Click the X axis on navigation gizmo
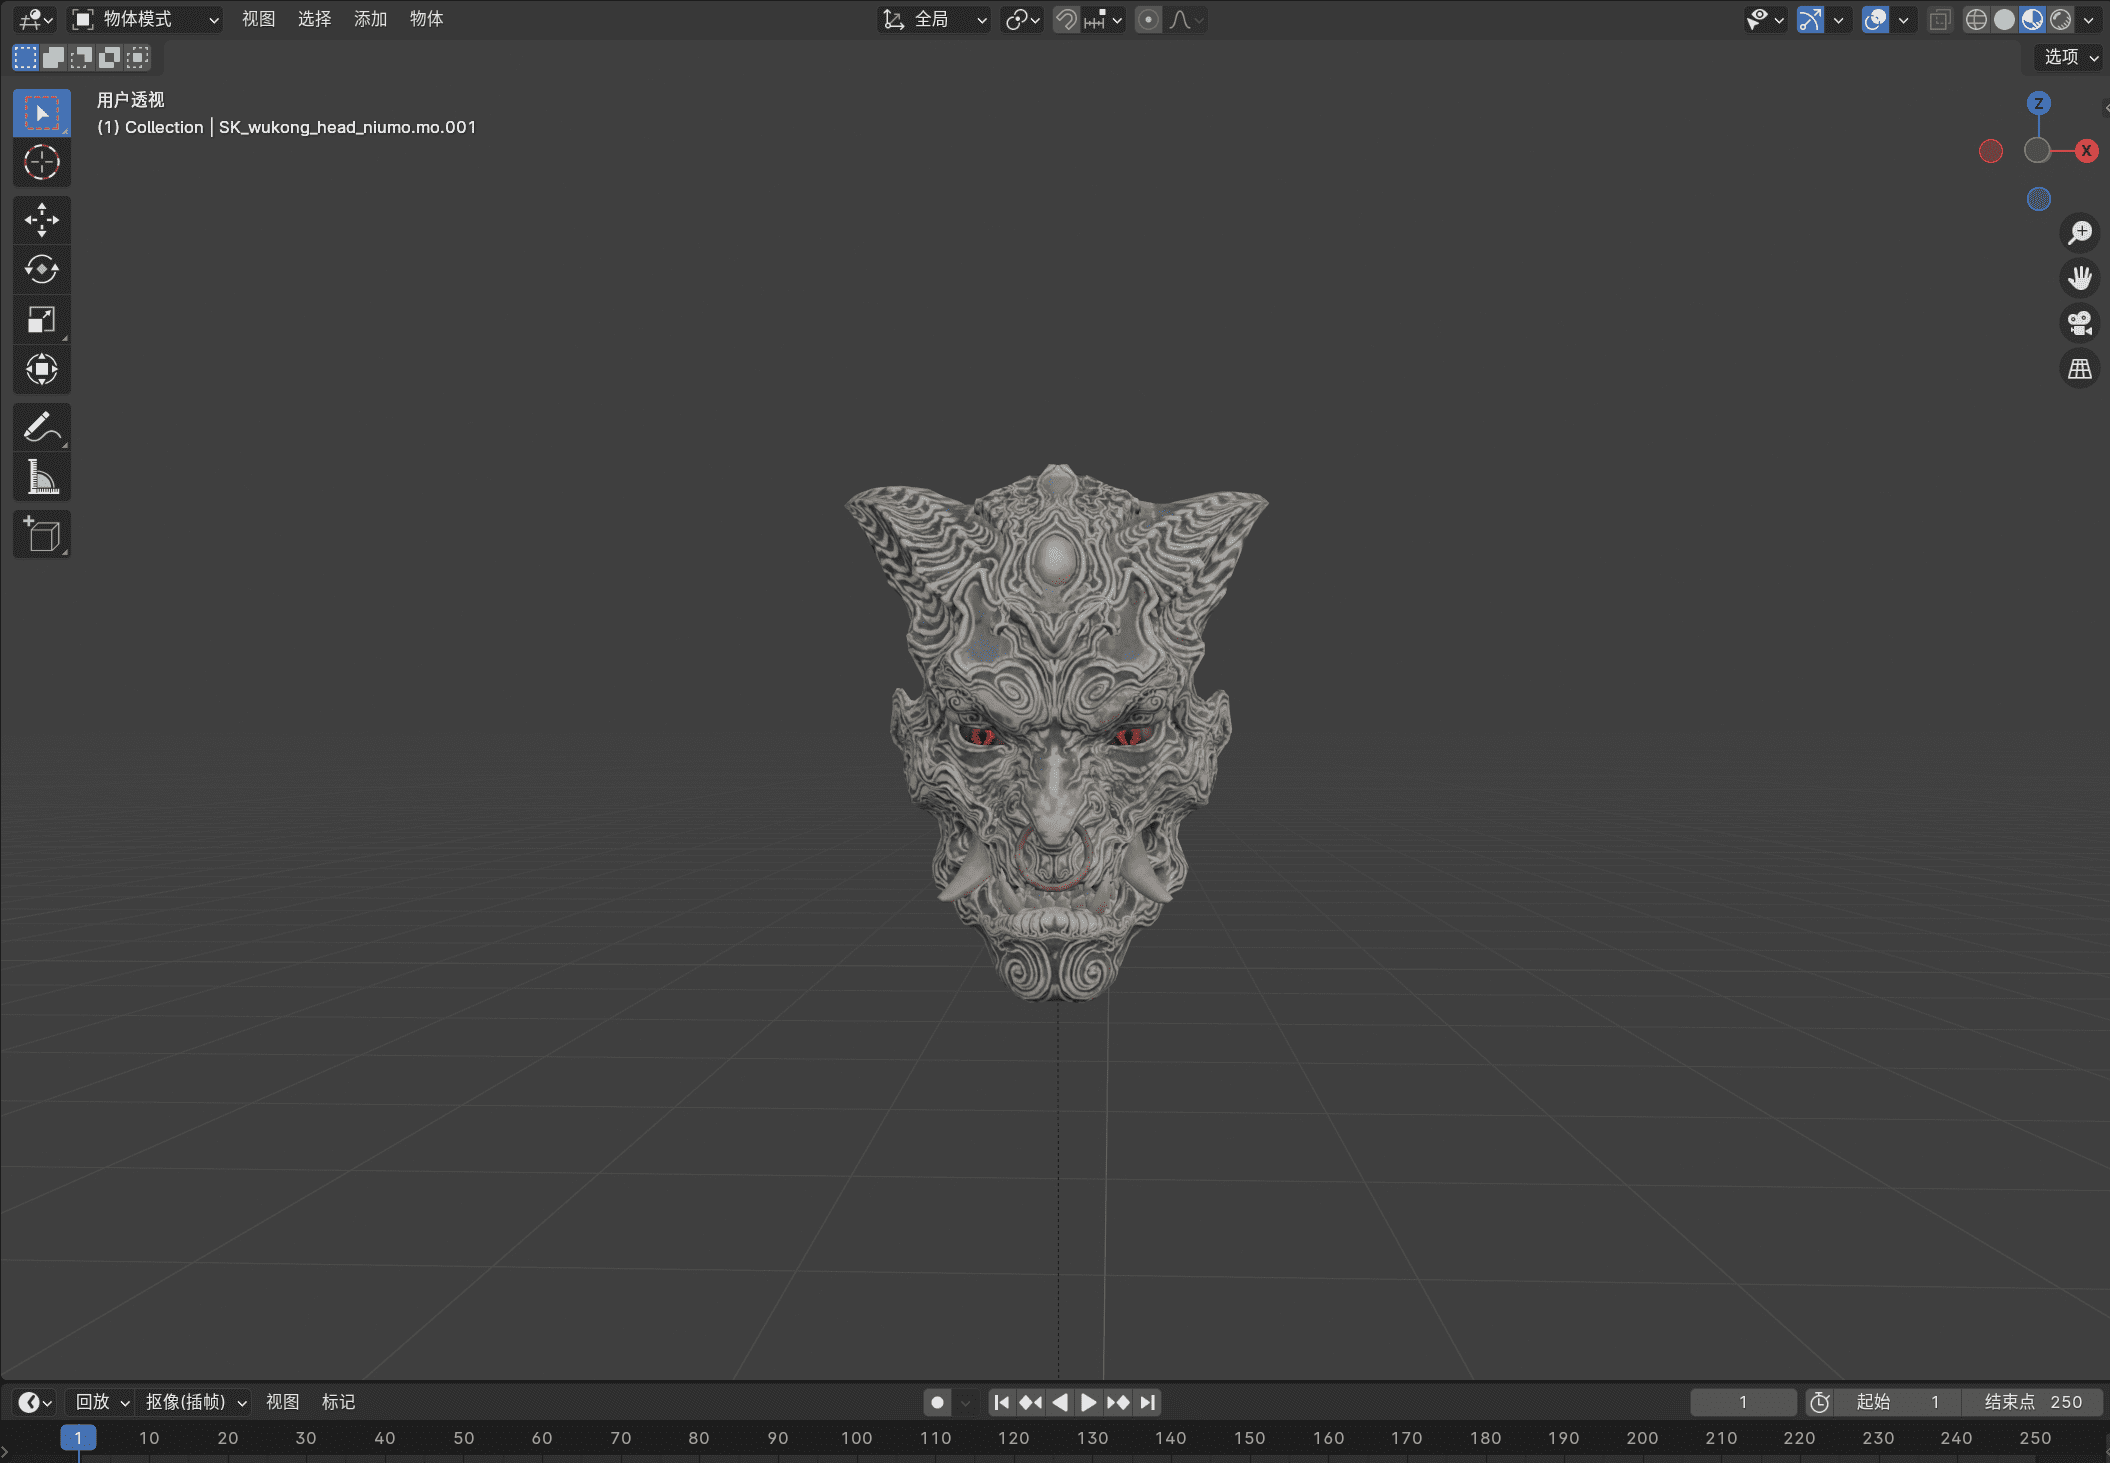Viewport: 2110px width, 1463px height. pos(2086,151)
